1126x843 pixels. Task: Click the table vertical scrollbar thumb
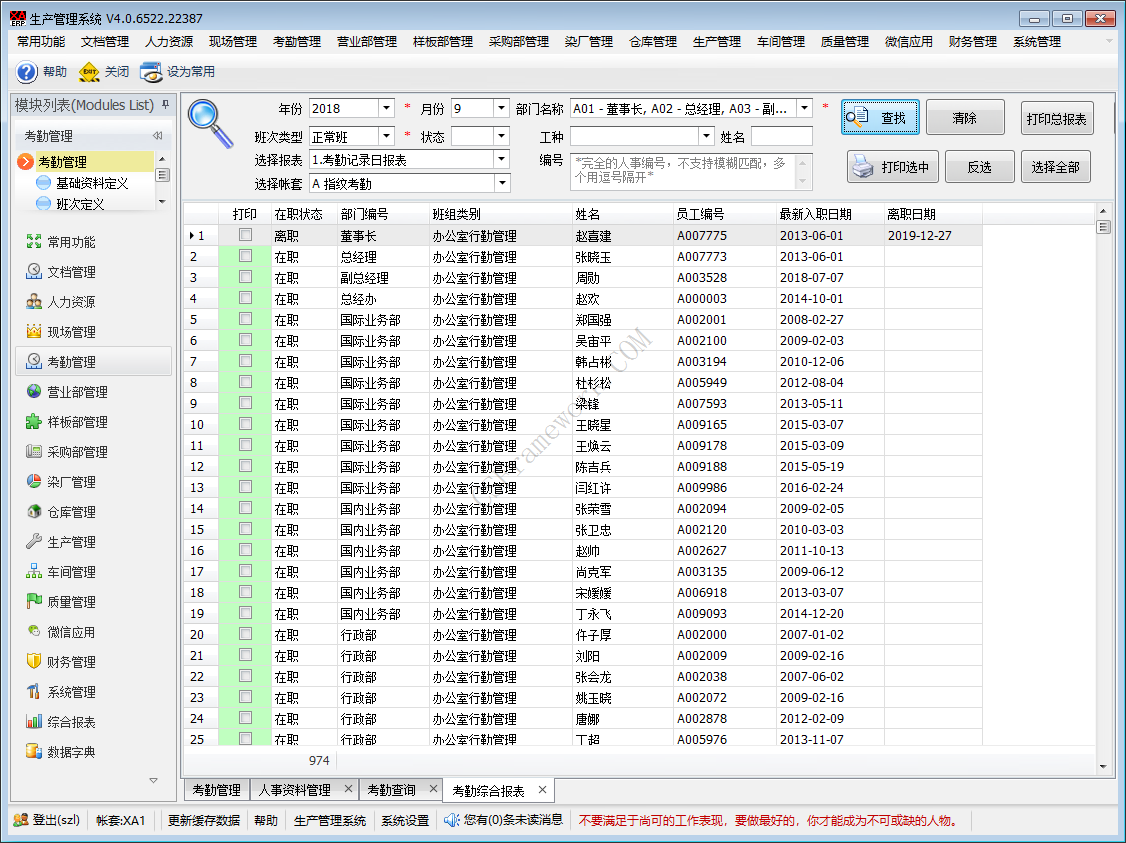pos(1103,228)
